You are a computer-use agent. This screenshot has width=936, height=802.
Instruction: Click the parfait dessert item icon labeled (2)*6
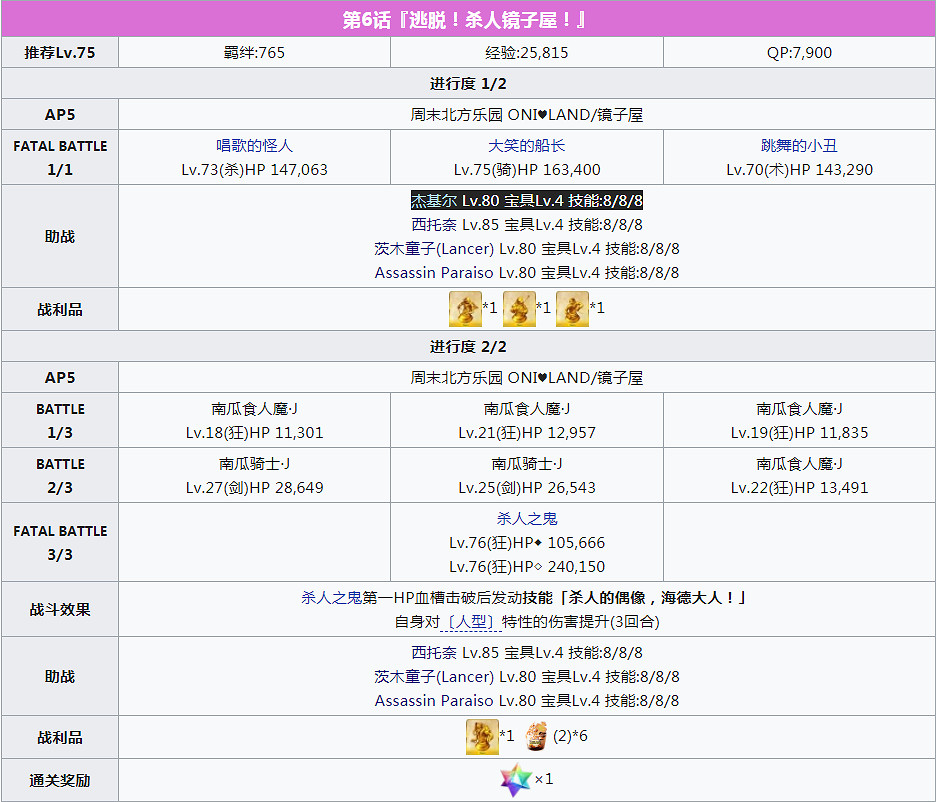pos(536,735)
